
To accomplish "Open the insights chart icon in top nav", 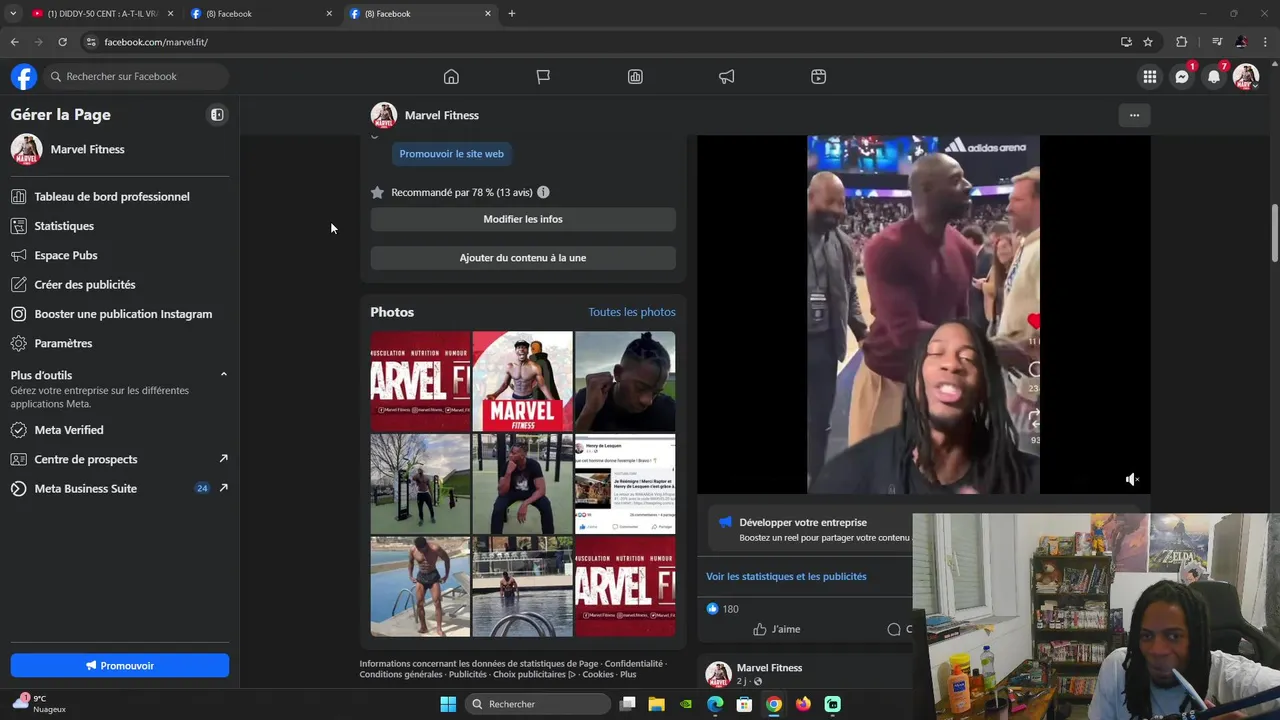I will click(x=635, y=77).
